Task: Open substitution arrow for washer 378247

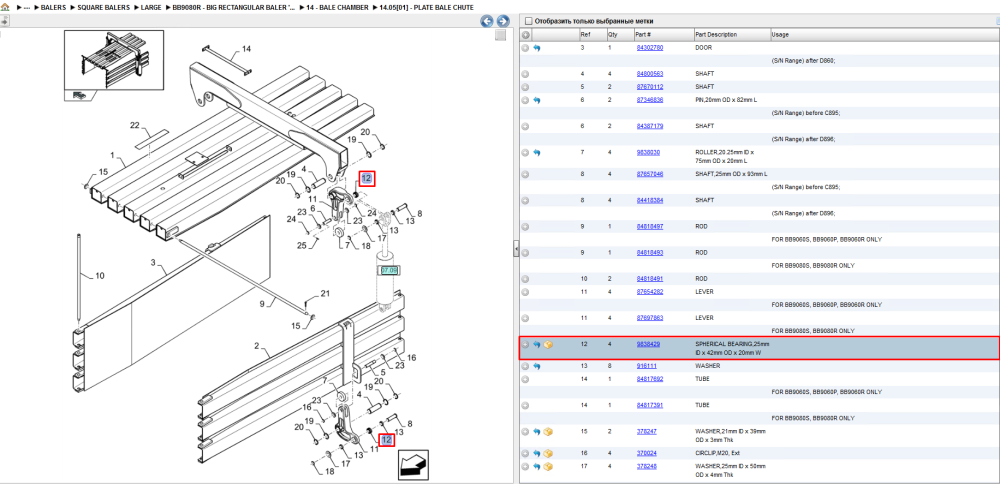Action: [x=536, y=432]
